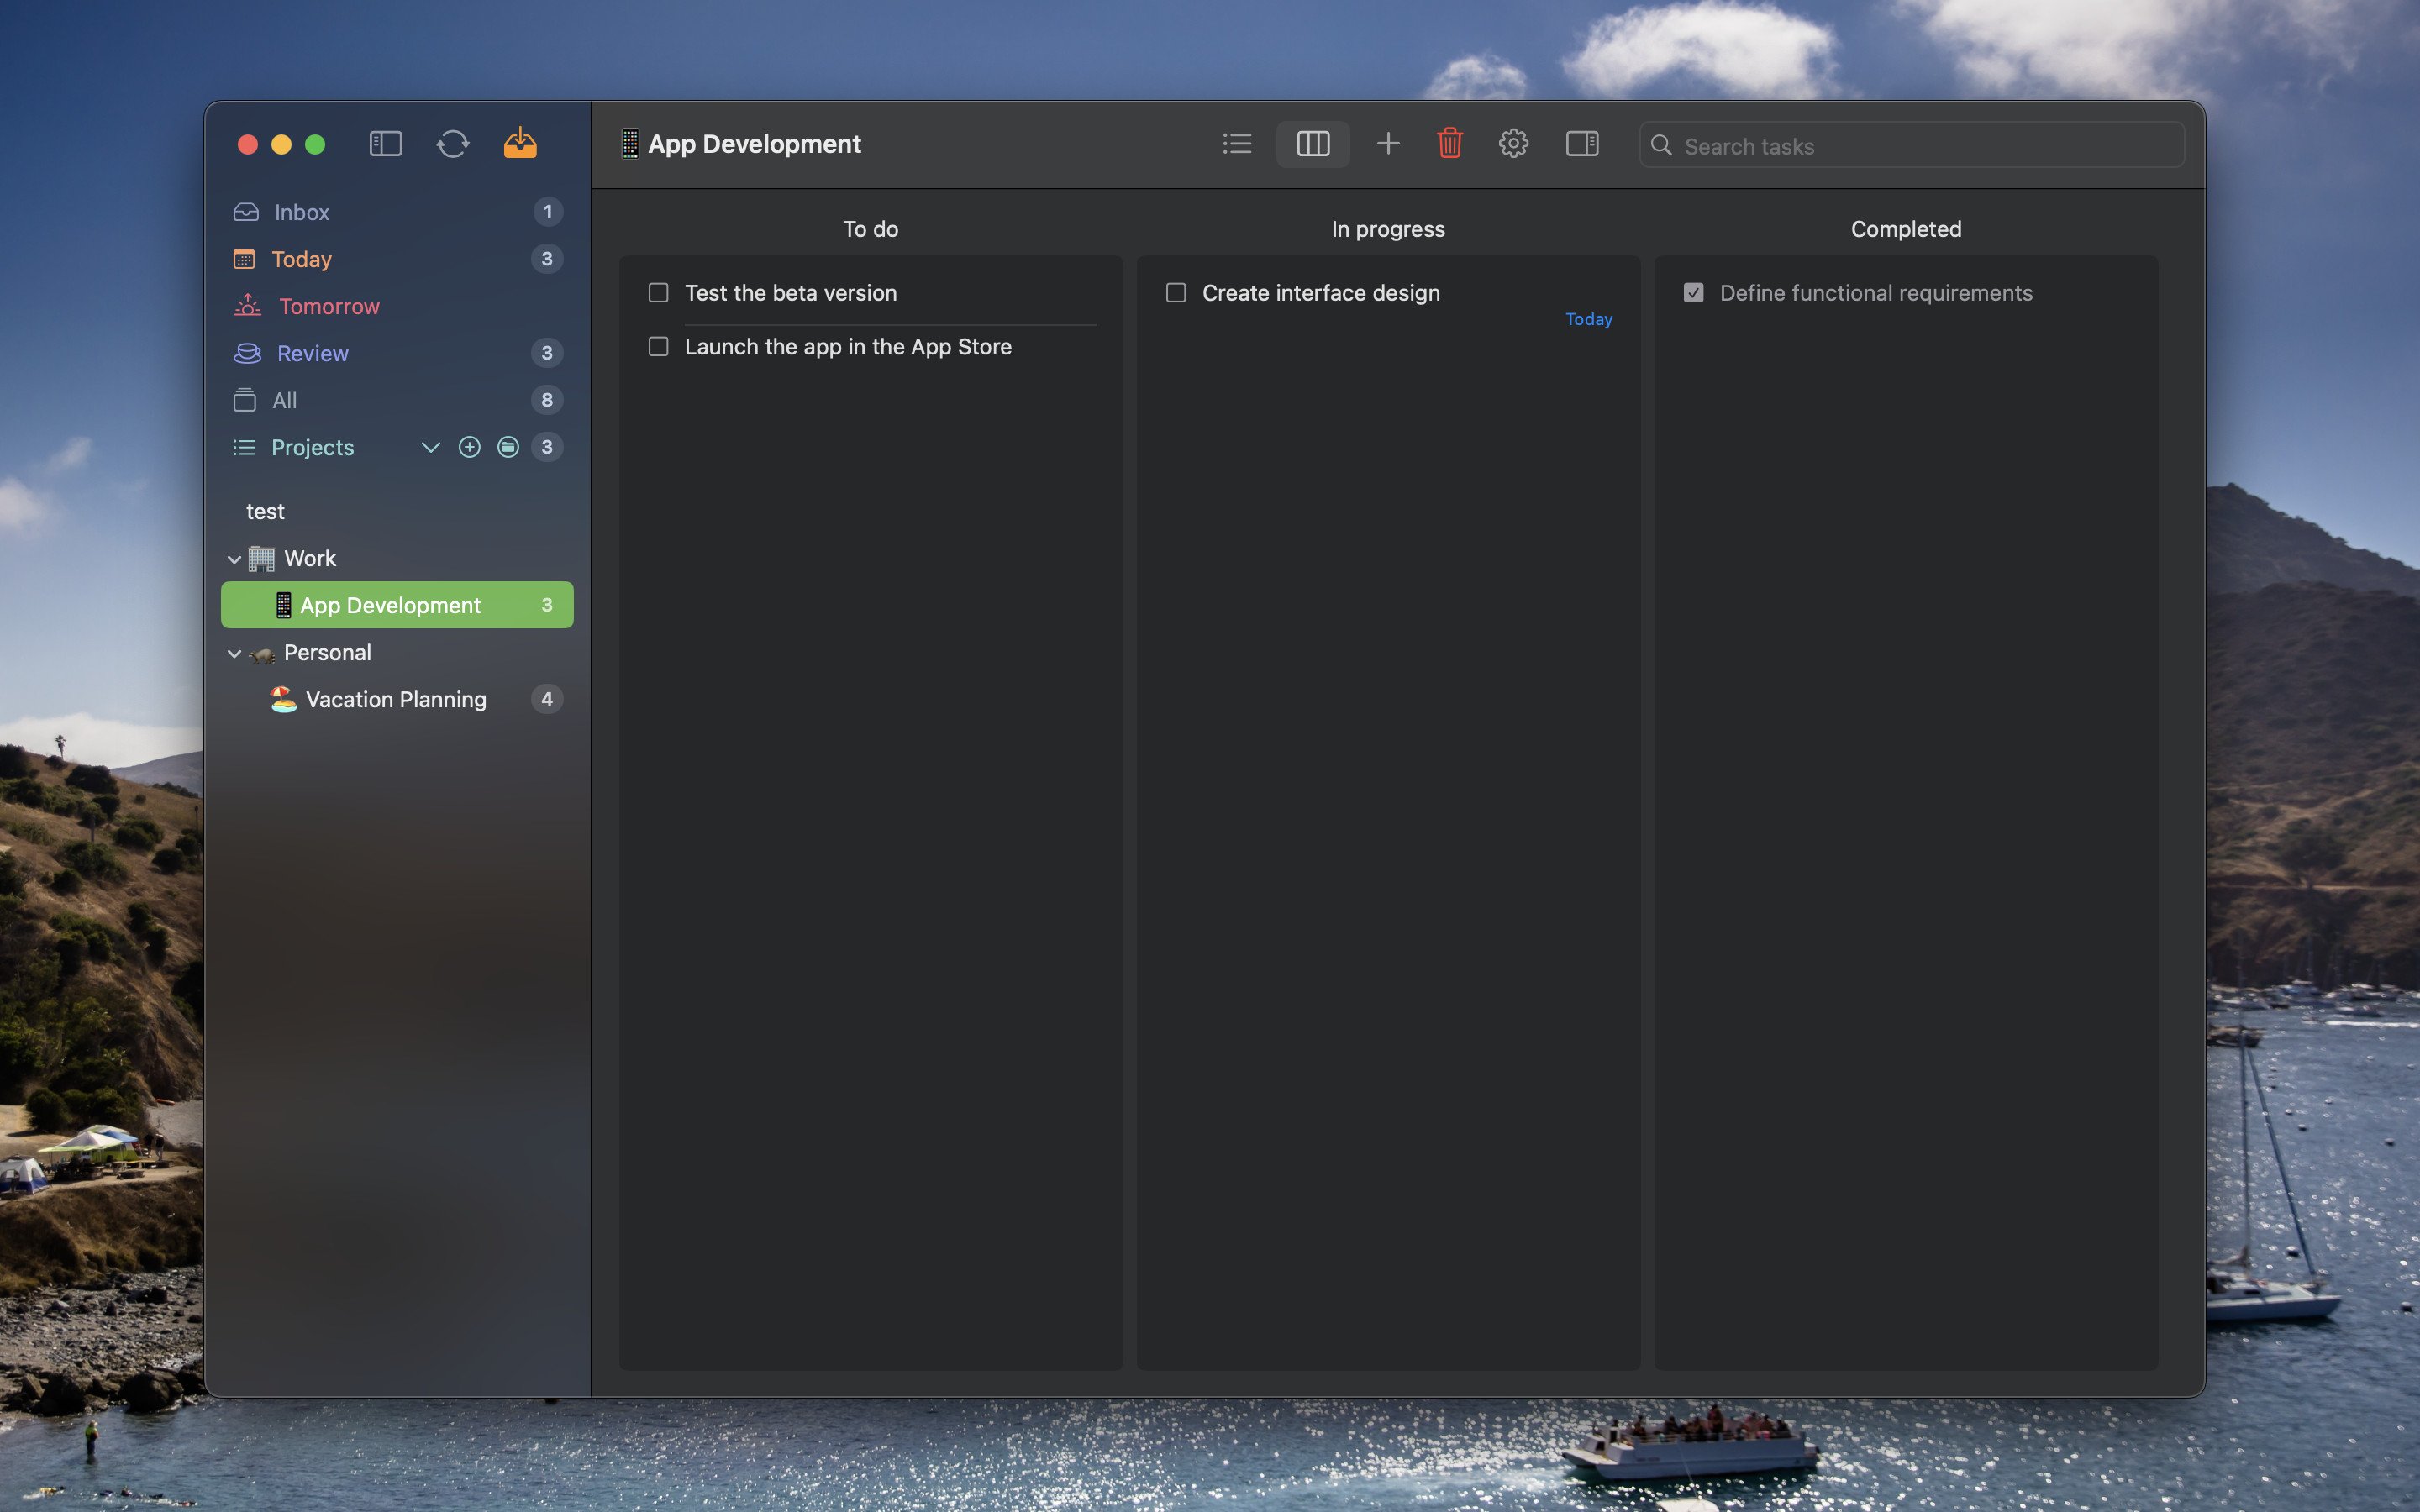Toggle the left sidebar icon
Image resolution: width=2420 pixels, height=1512 pixels.
tap(385, 144)
